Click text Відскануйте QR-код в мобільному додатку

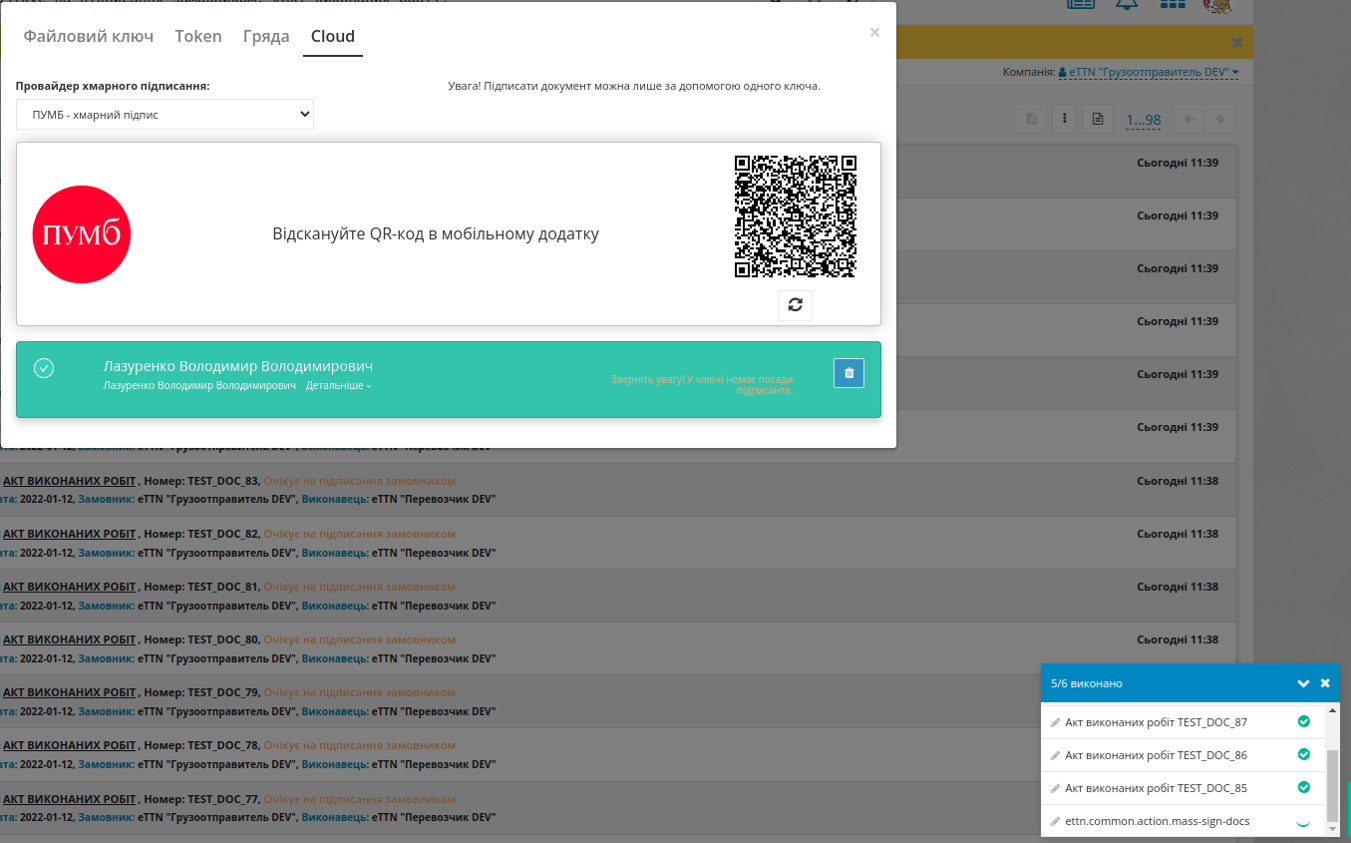coord(436,234)
